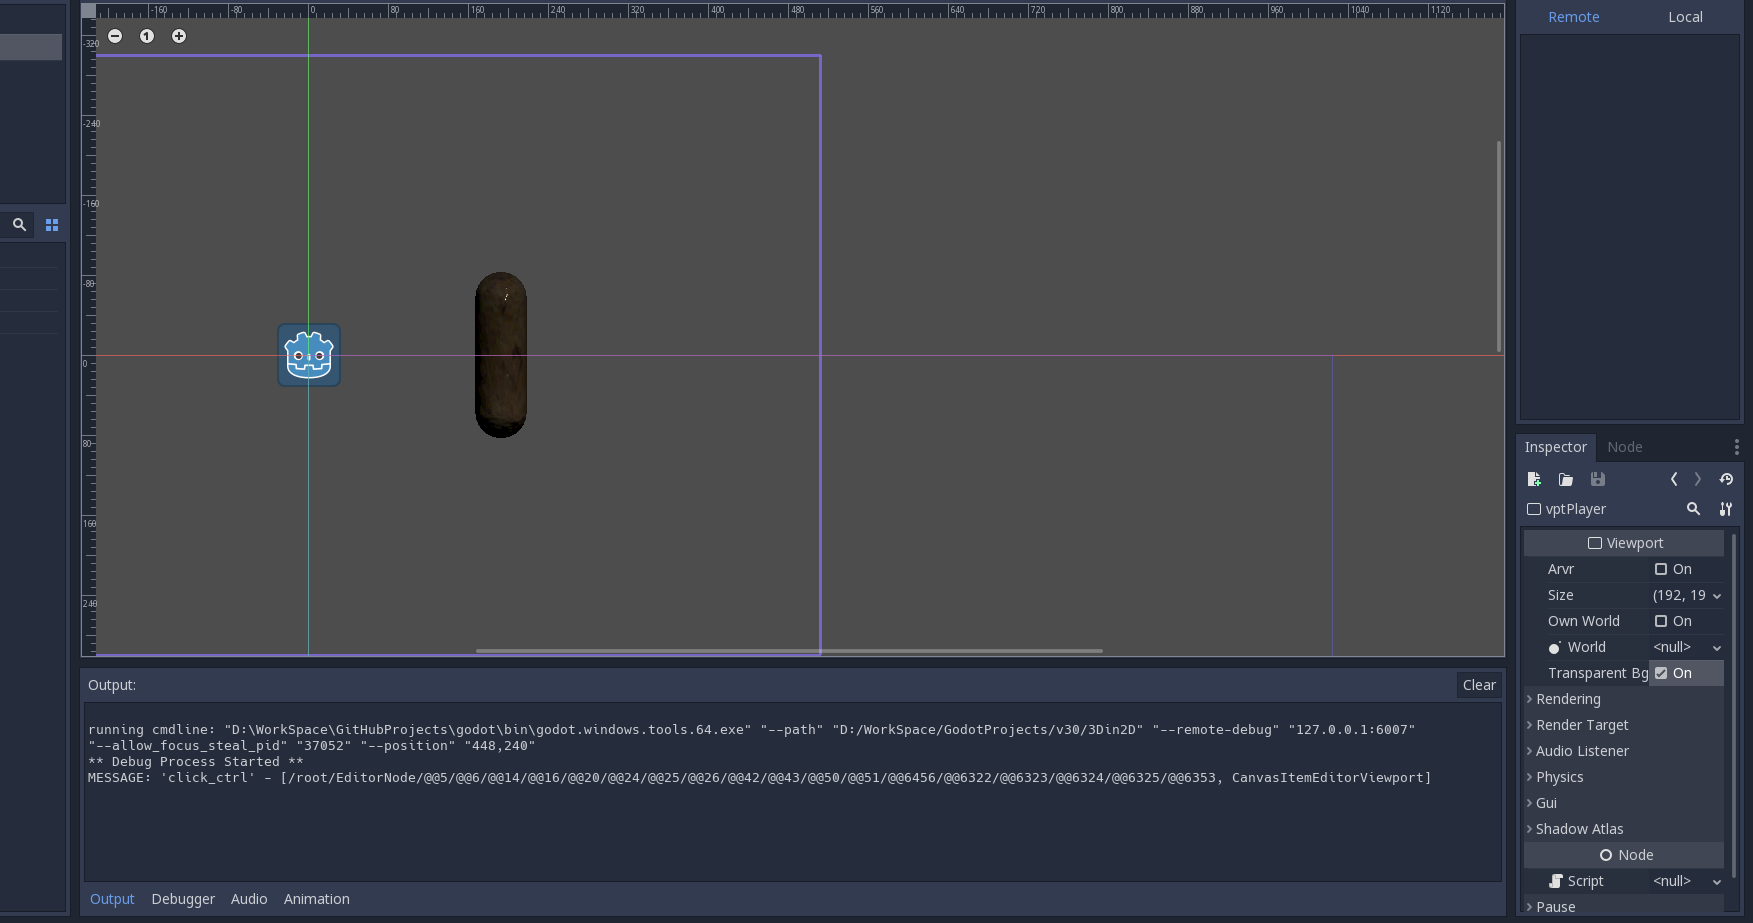Toggle the Arvr On checkbox
The image size is (1753, 923).
pos(1661,569)
